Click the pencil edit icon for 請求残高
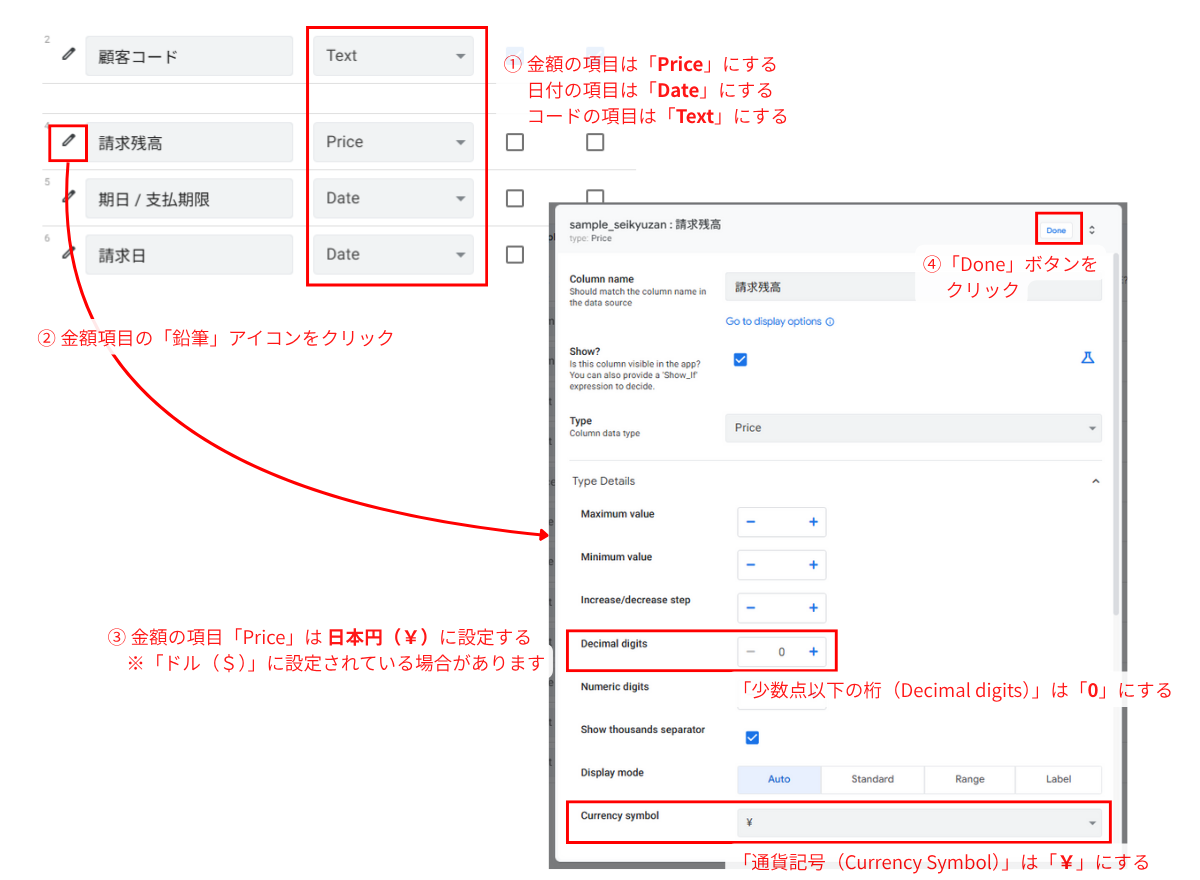Image resolution: width=1200 pixels, height=880 pixels. tap(67, 142)
